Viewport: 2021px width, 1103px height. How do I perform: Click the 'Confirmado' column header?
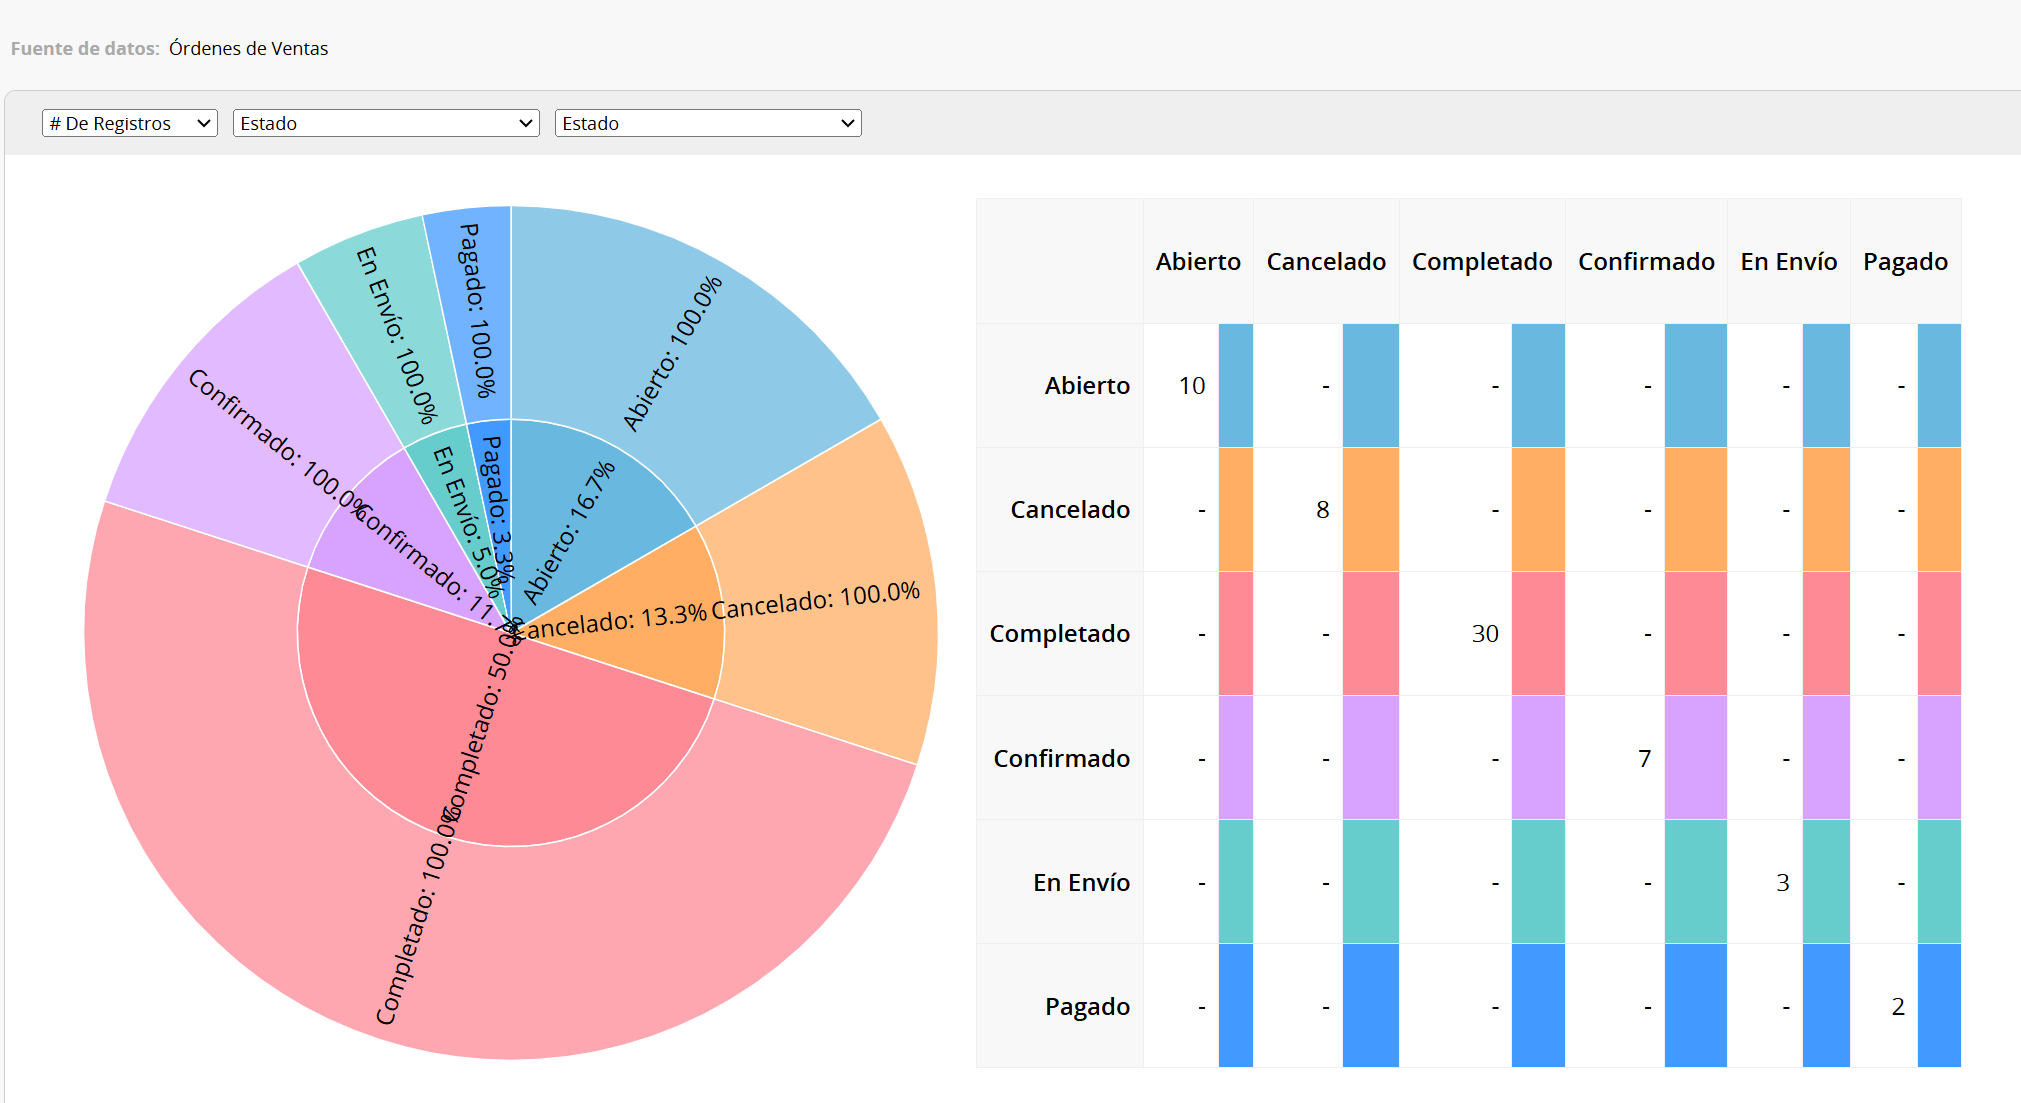tap(1646, 262)
